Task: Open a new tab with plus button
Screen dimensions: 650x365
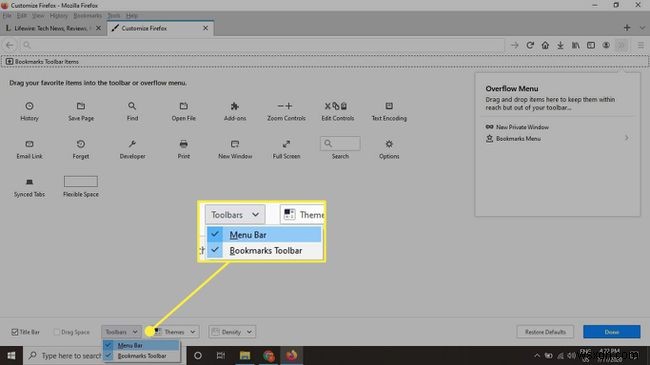Action: [627, 28]
